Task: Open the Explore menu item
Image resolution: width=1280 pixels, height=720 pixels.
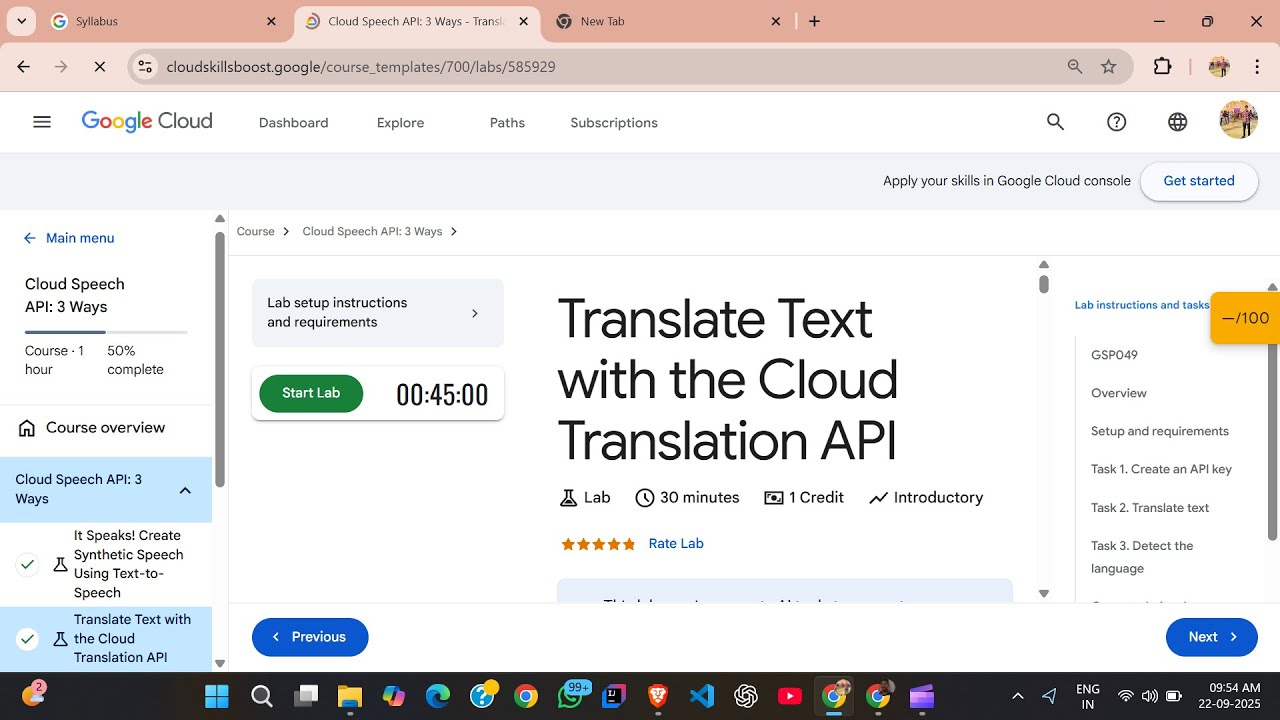Action: click(401, 123)
